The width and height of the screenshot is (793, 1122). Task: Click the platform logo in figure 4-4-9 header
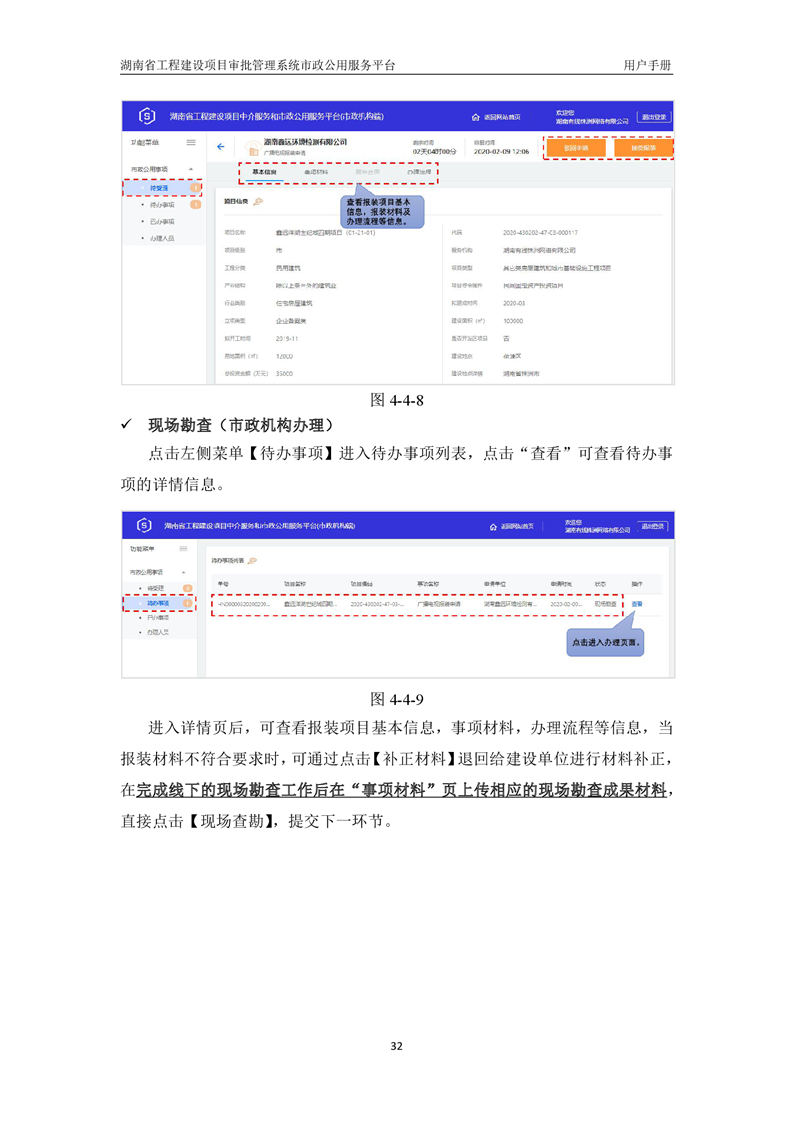point(144,525)
